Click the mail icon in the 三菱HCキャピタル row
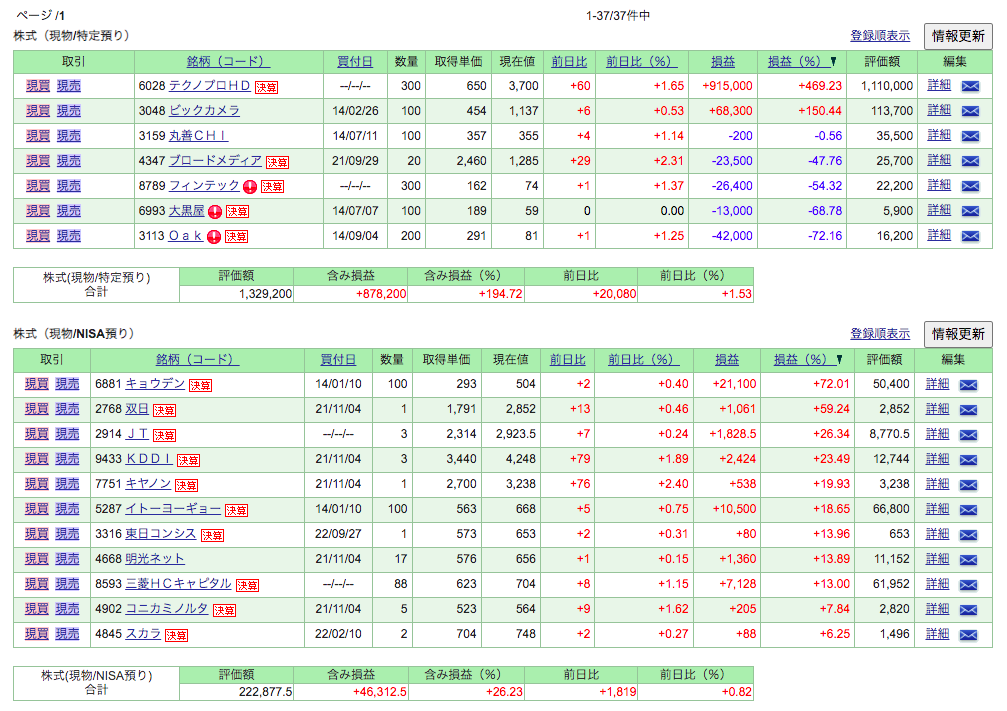1007x711 pixels. point(968,585)
